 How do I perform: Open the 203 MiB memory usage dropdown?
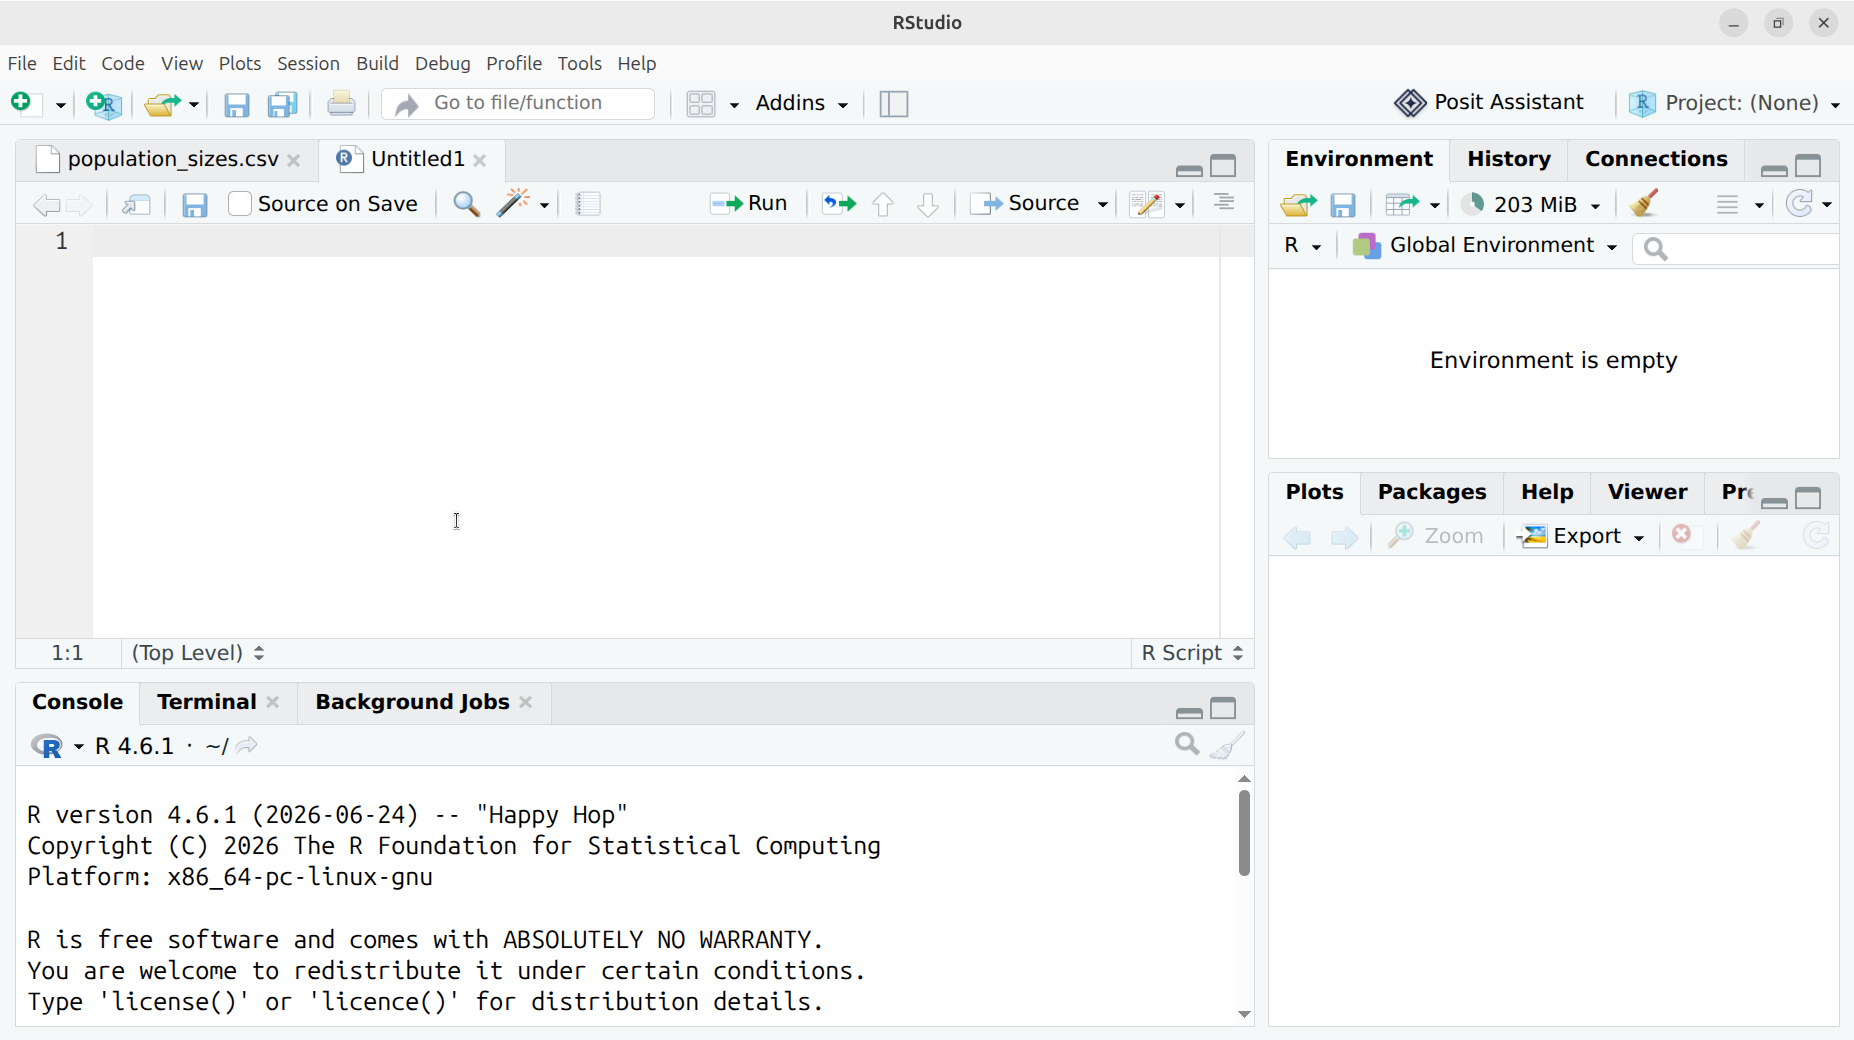click(1531, 204)
